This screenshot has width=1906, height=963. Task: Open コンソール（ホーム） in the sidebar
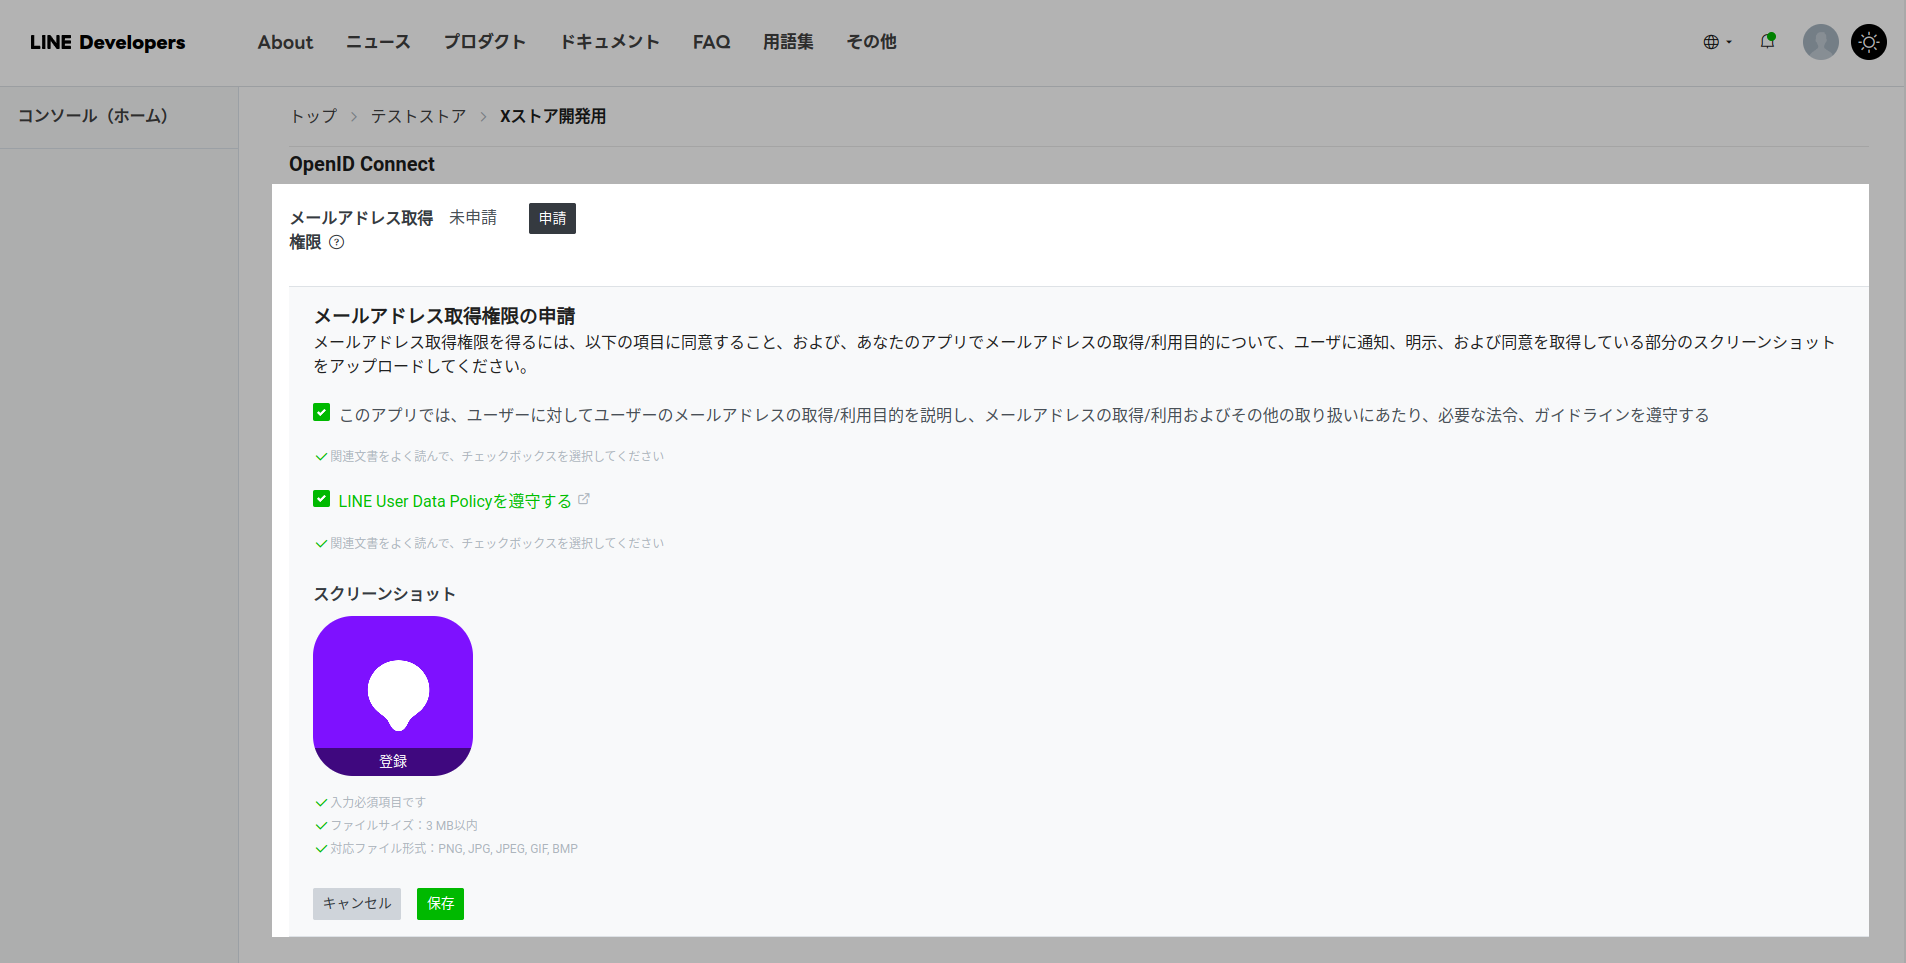93,116
